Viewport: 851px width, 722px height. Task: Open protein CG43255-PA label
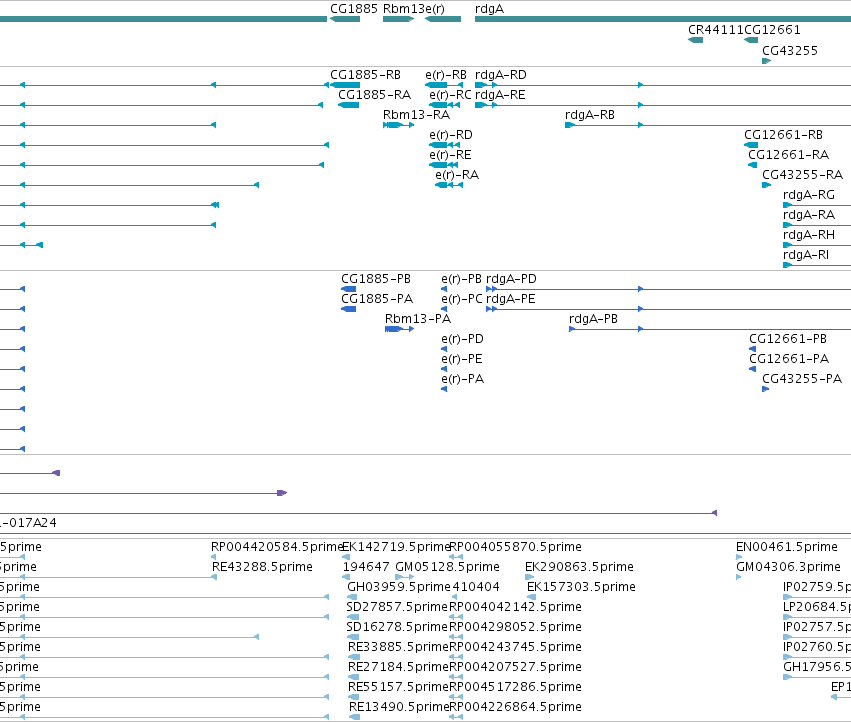802,379
